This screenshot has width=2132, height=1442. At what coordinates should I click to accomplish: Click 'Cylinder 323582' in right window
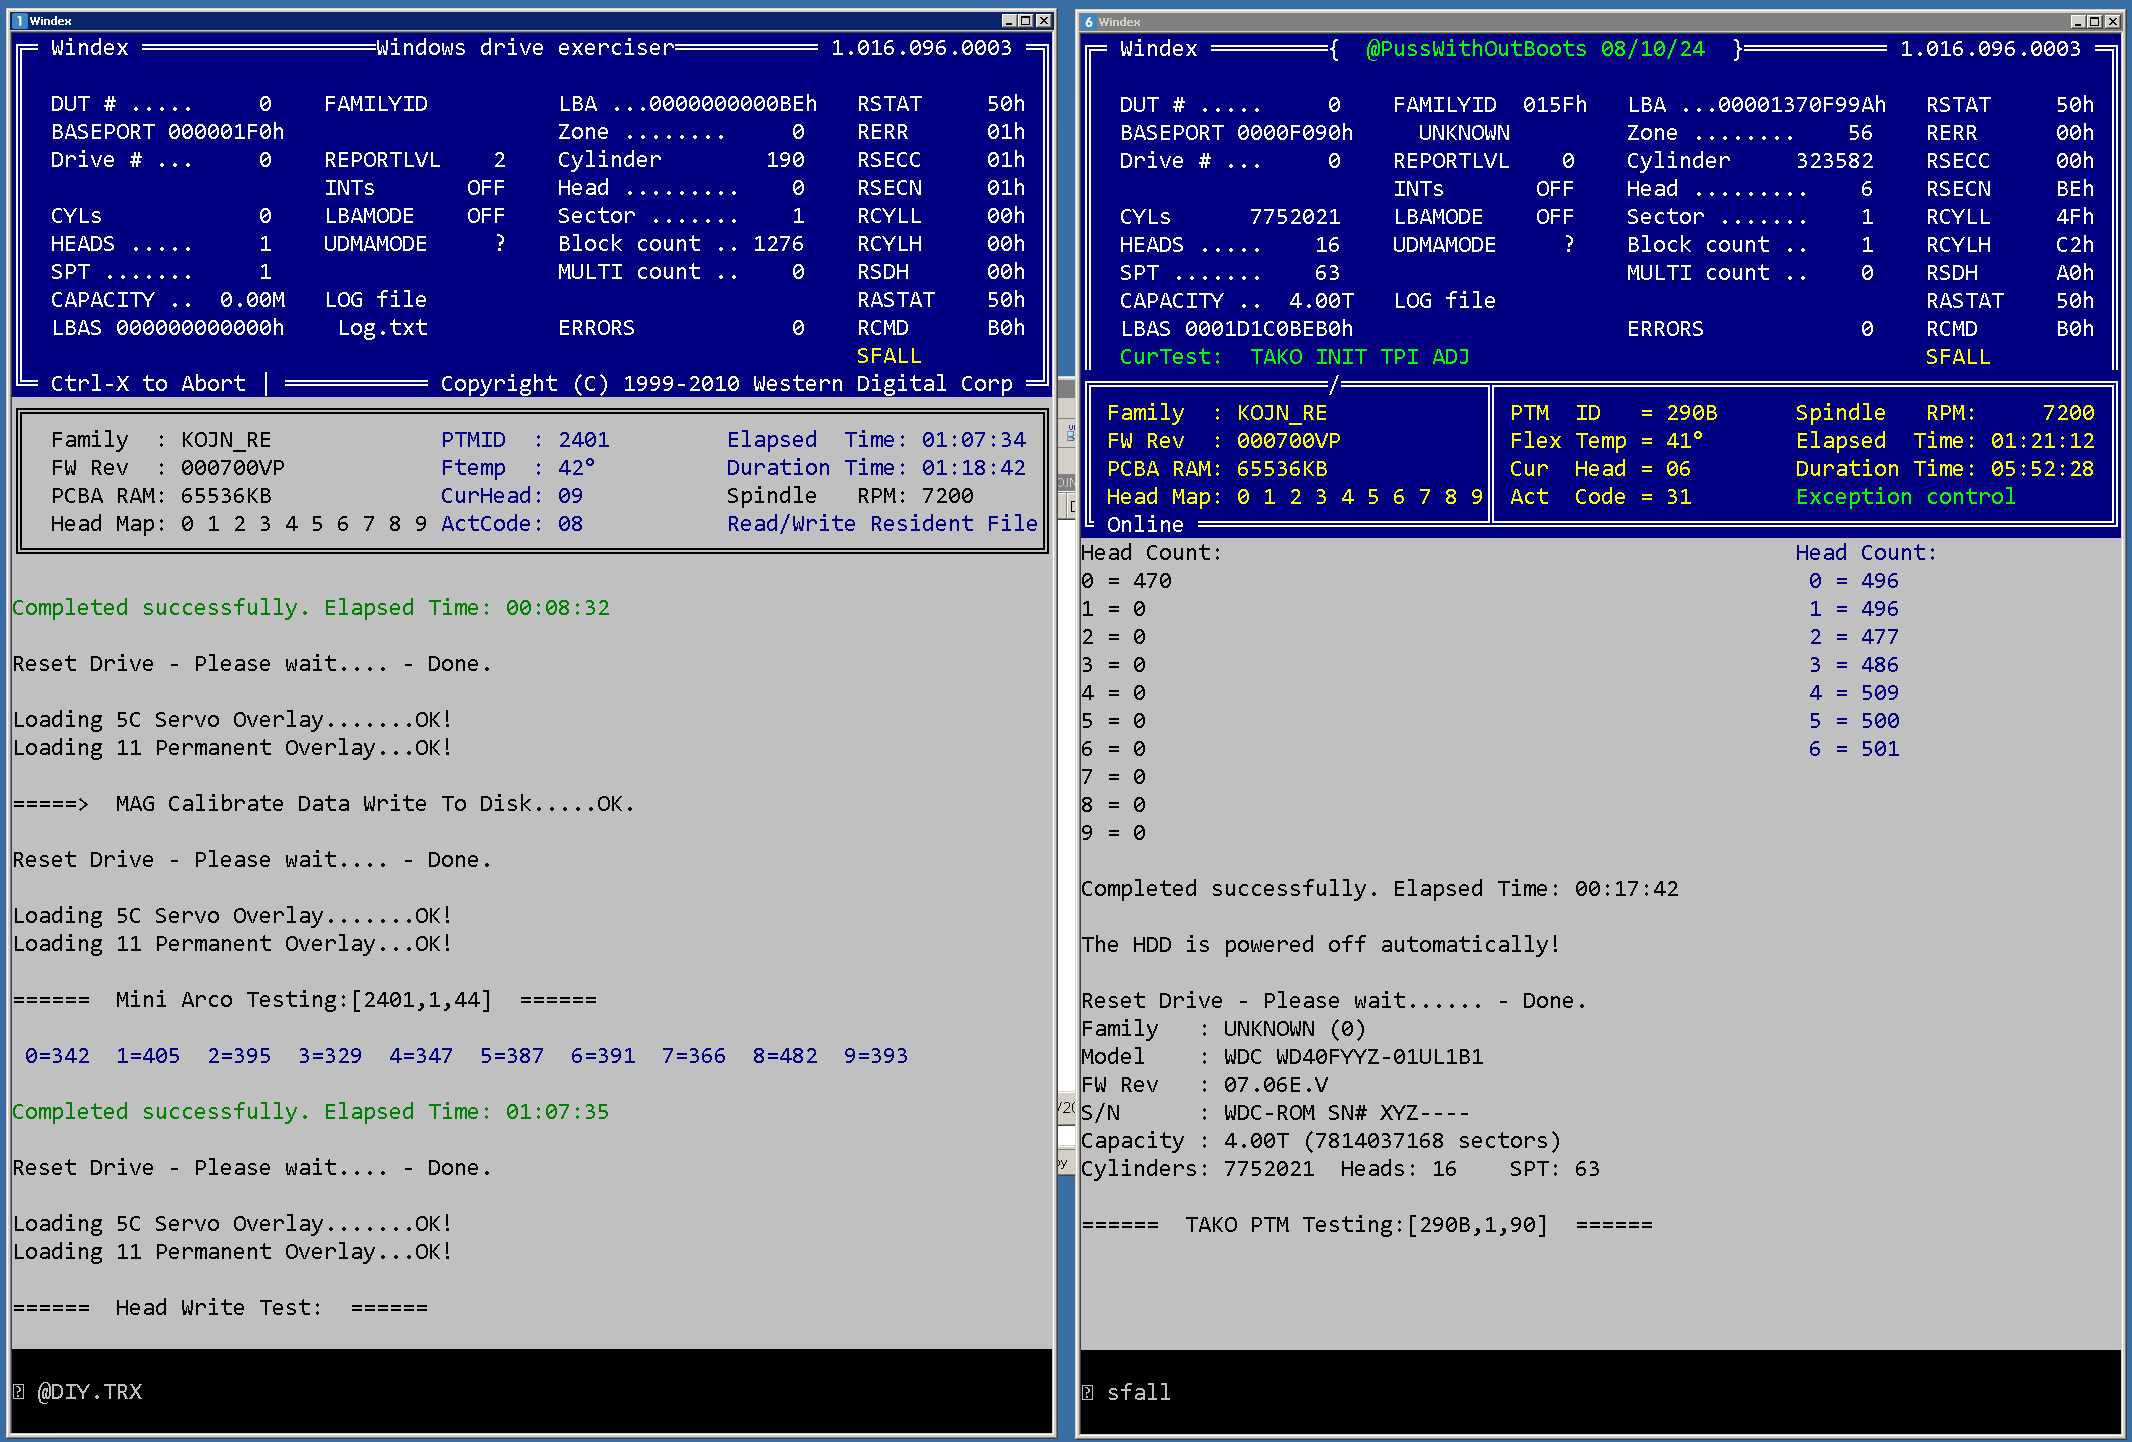click(x=1750, y=160)
